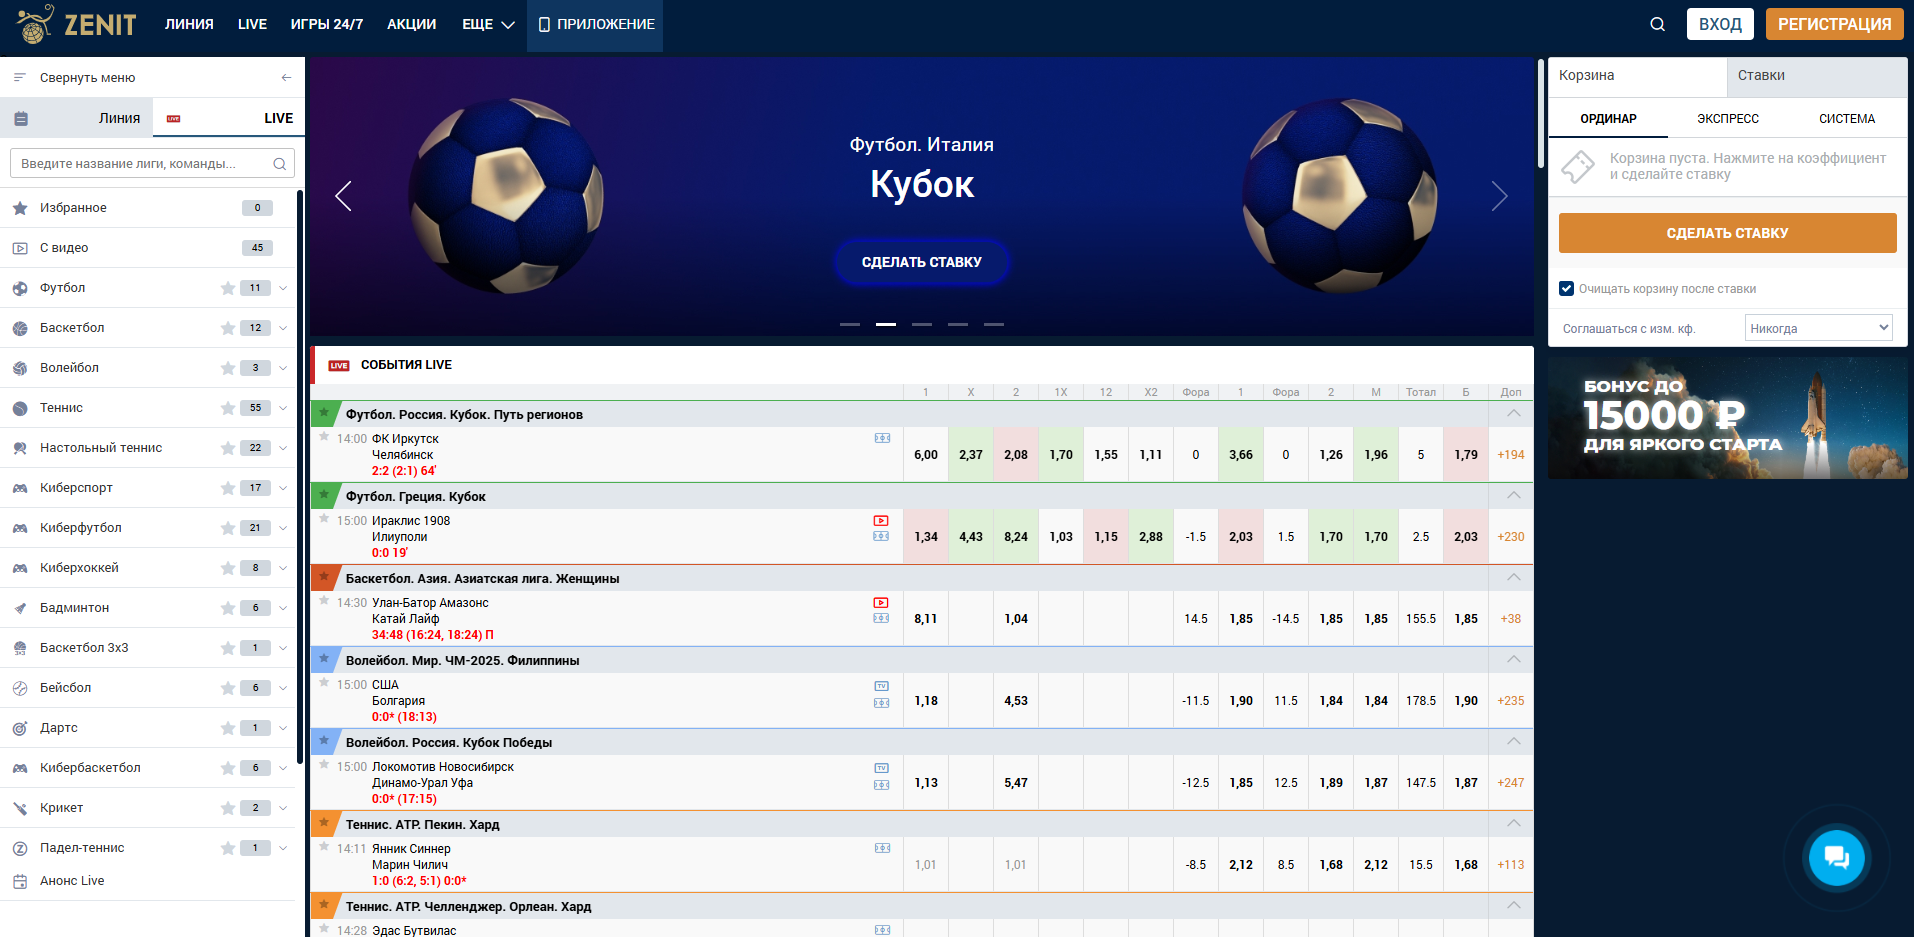Open the live chat bubble icon
Image resolution: width=1914 pixels, height=937 pixels.
1836,857
